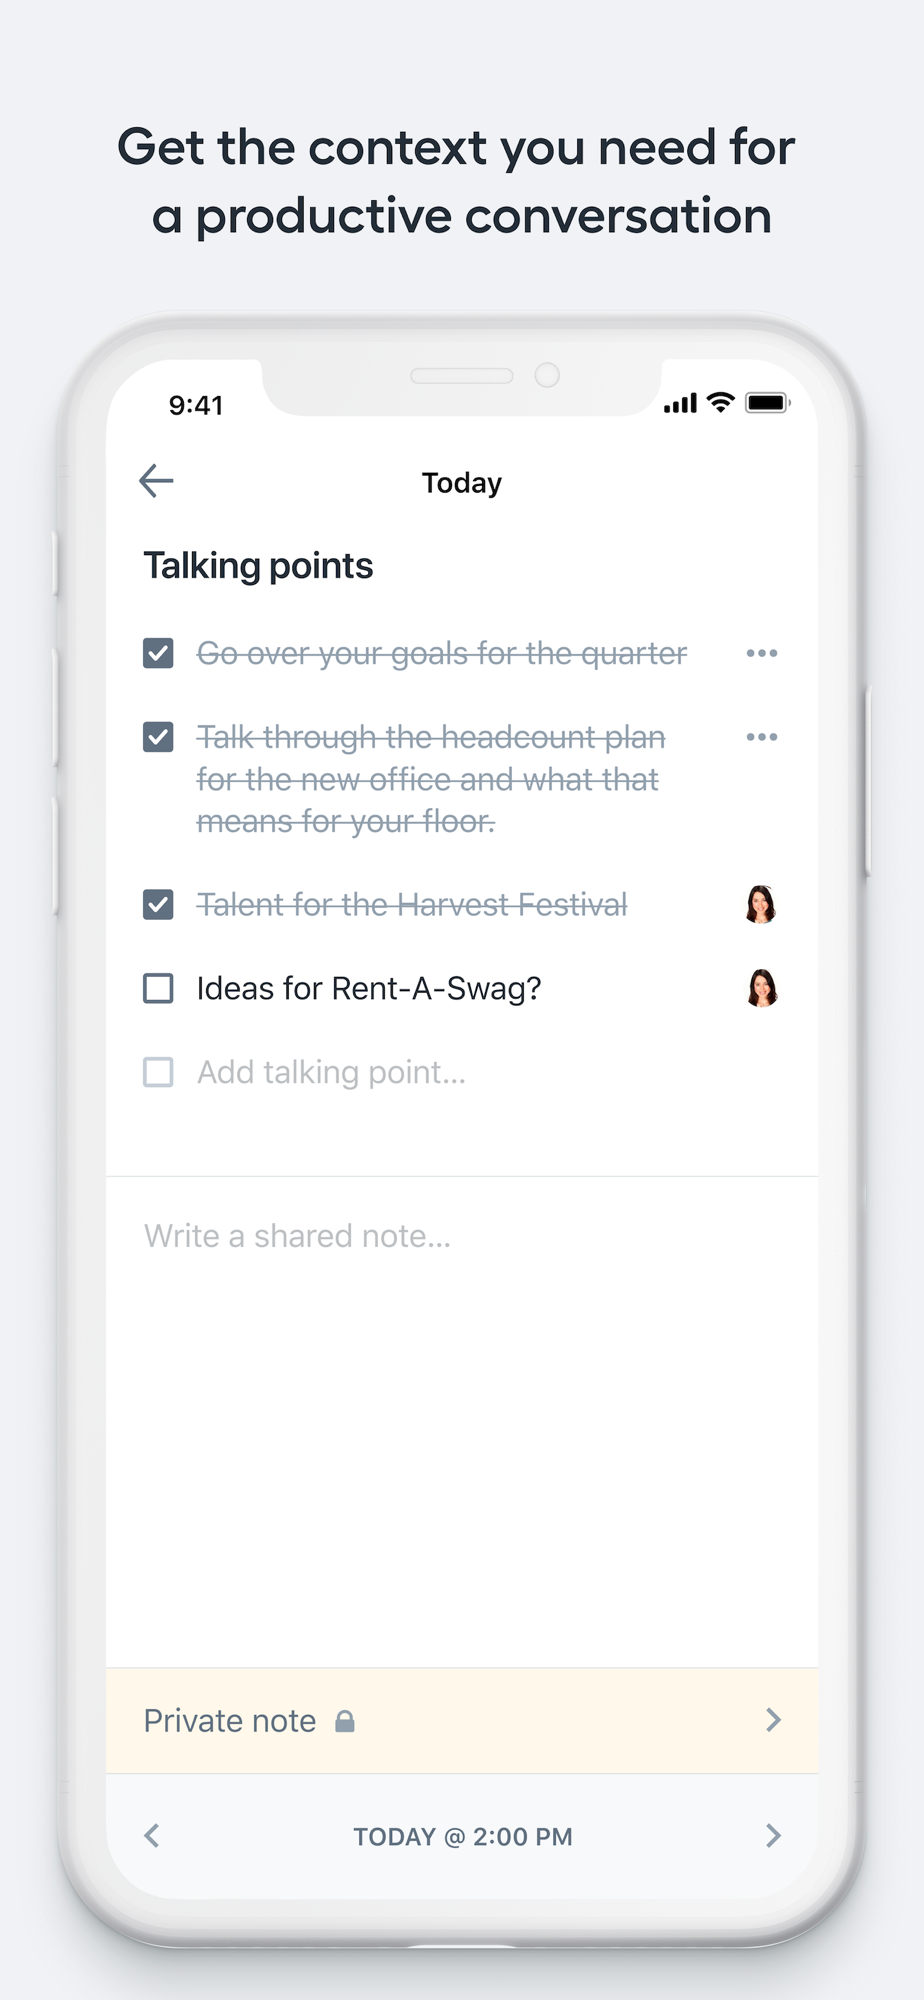Tap the Today title in header
The image size is (924, 2000).
pos(462,483)
